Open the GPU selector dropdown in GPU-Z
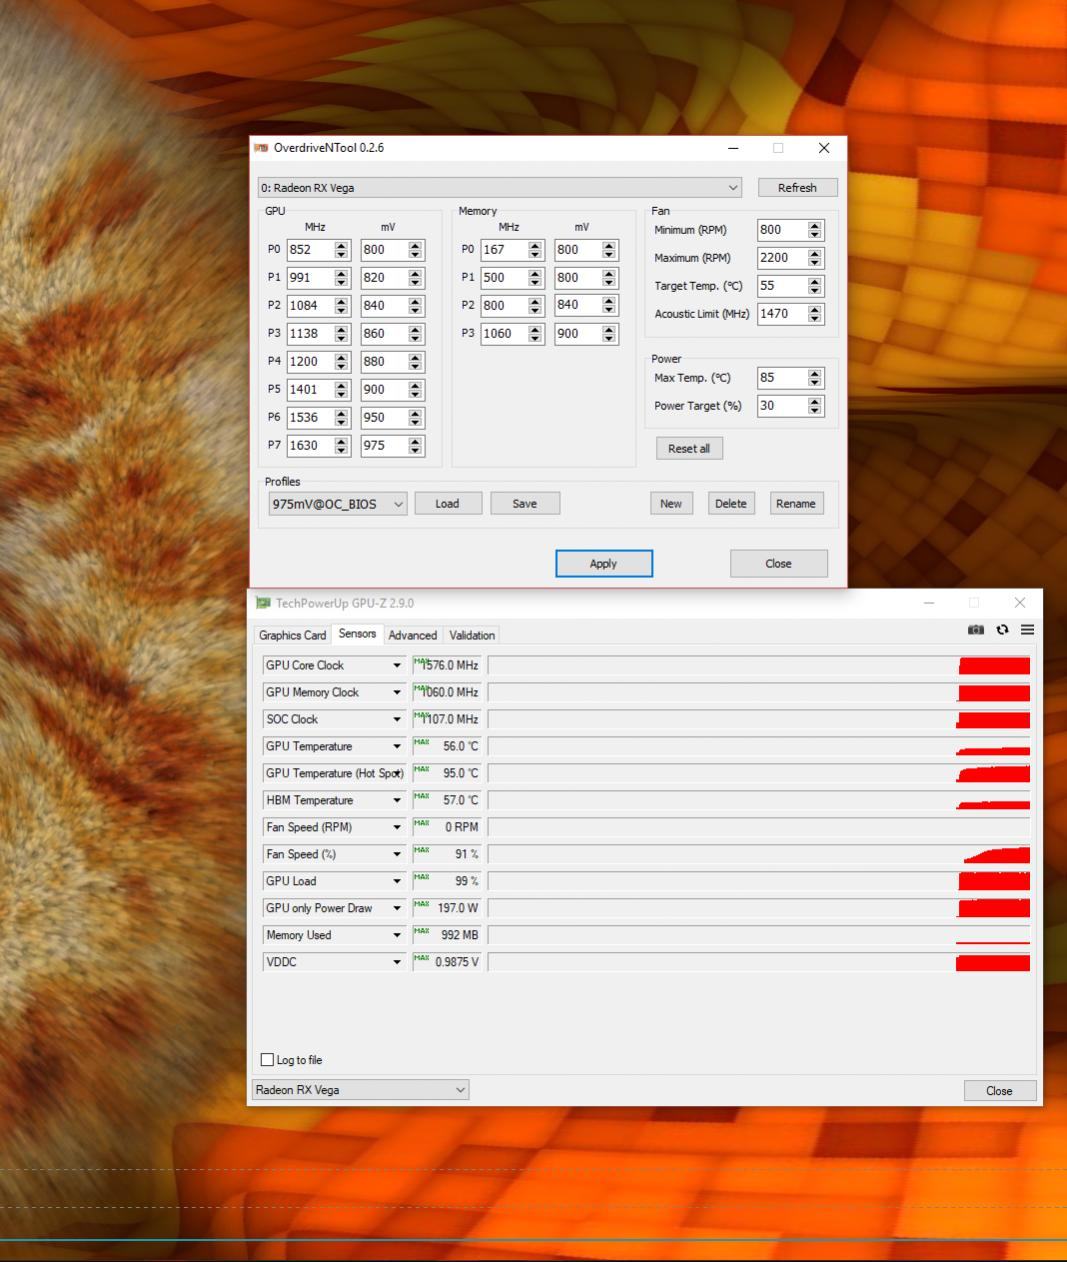 coord(360,1090)
